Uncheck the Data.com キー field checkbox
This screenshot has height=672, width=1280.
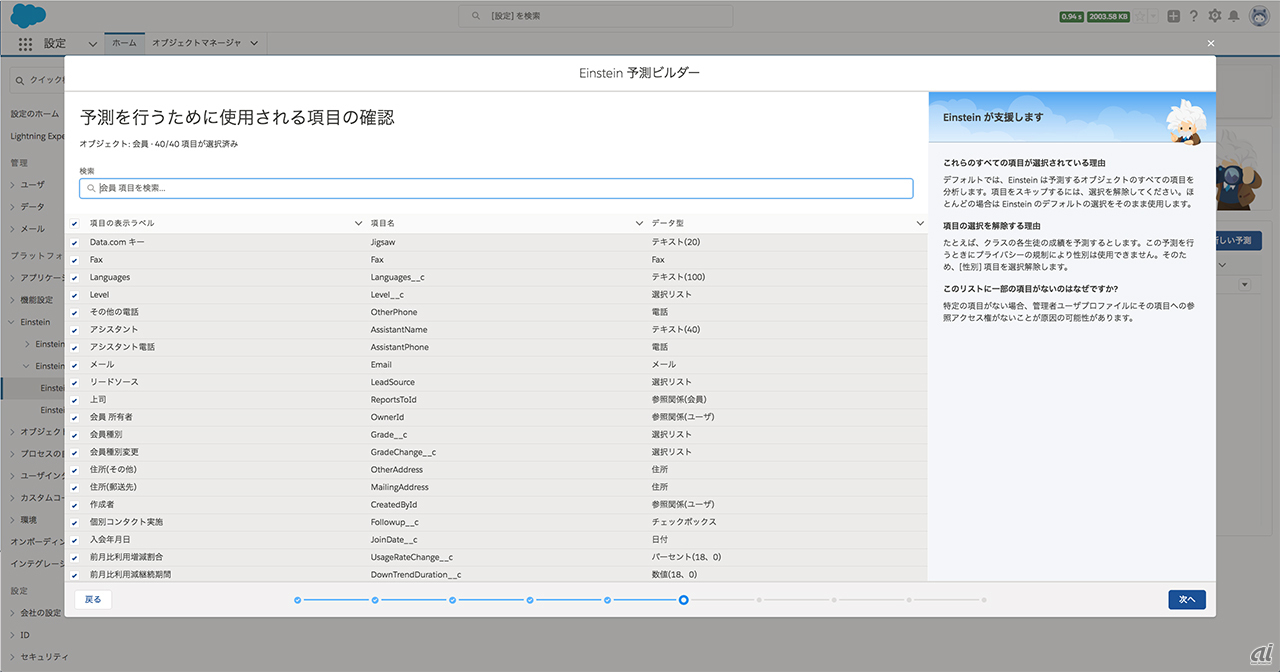click(x=75, y=243)
